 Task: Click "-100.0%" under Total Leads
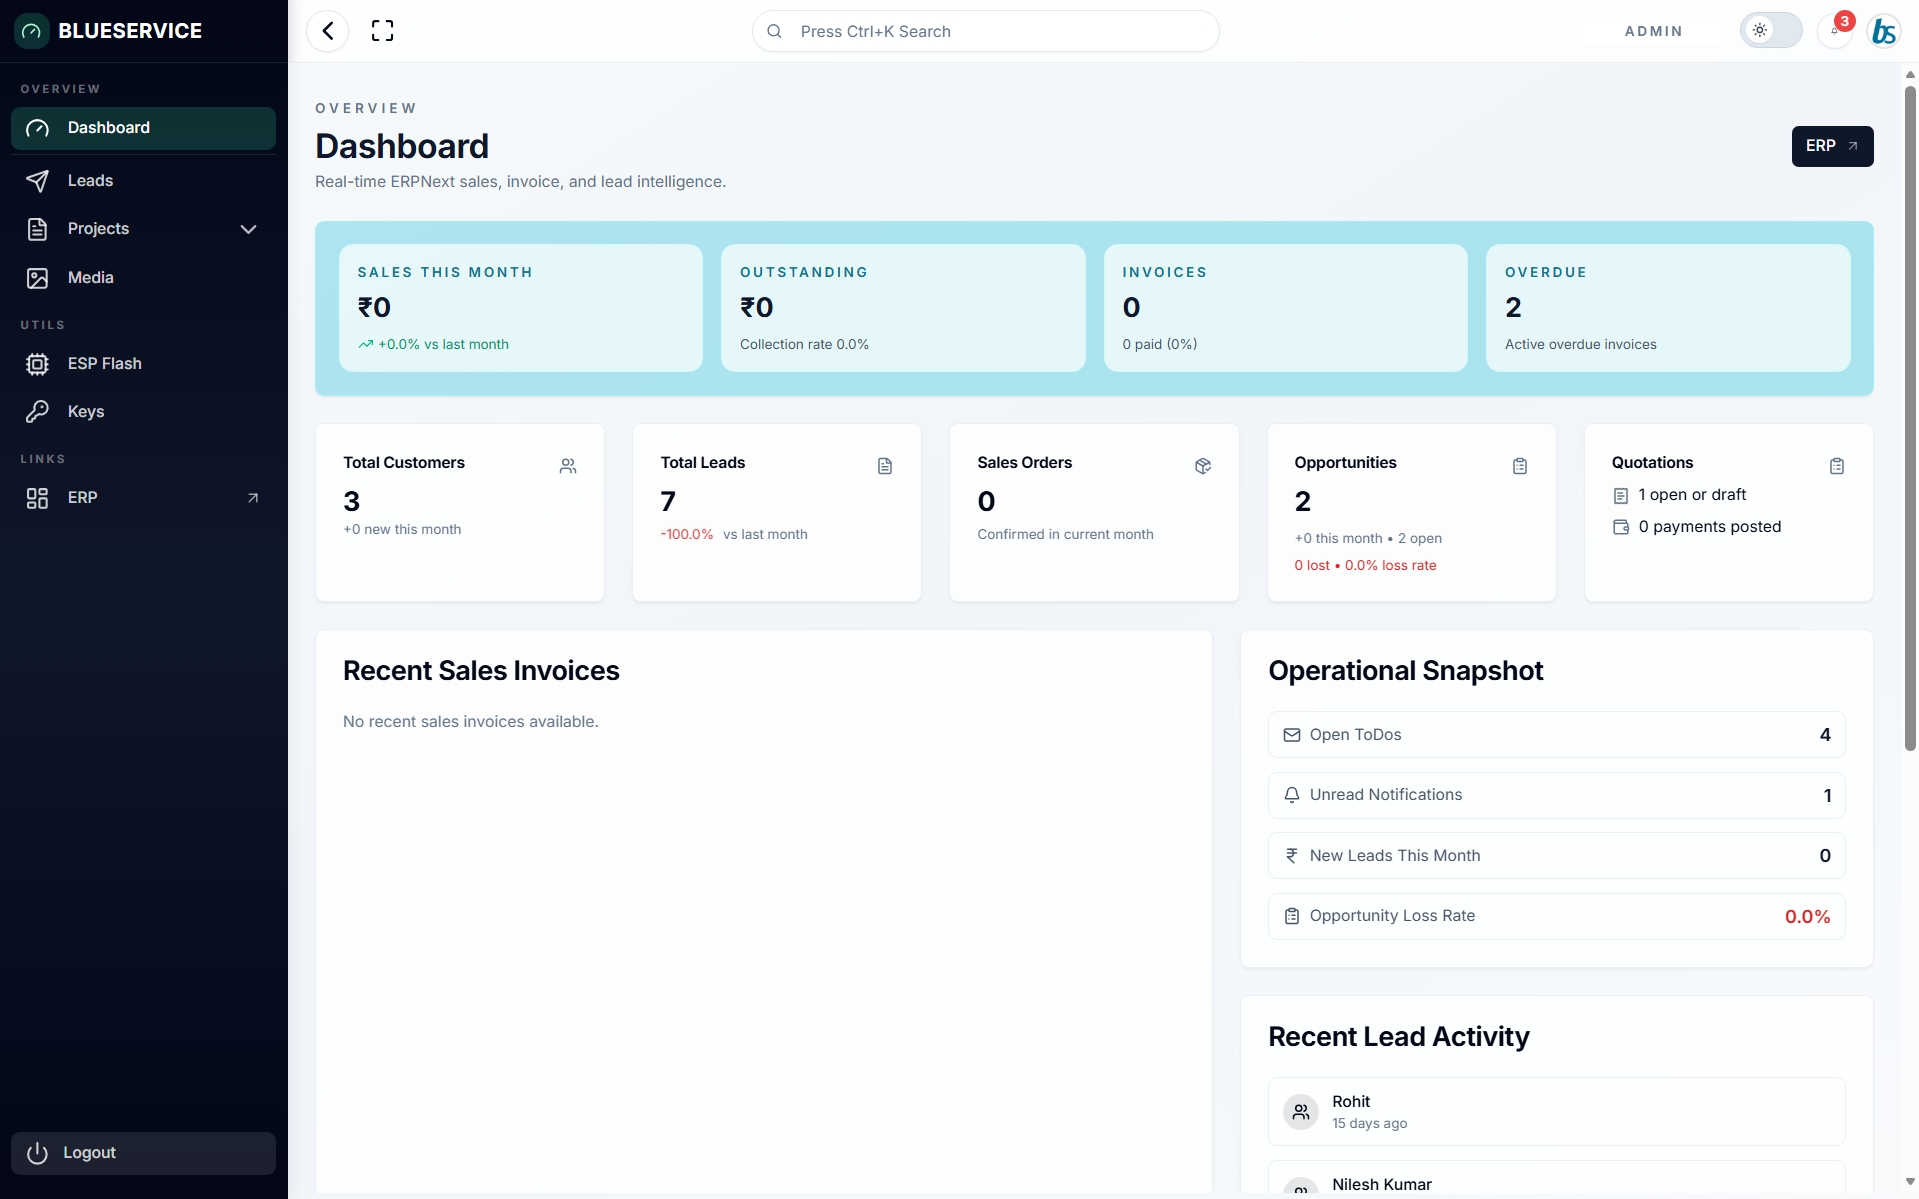[x=687, y=535]
